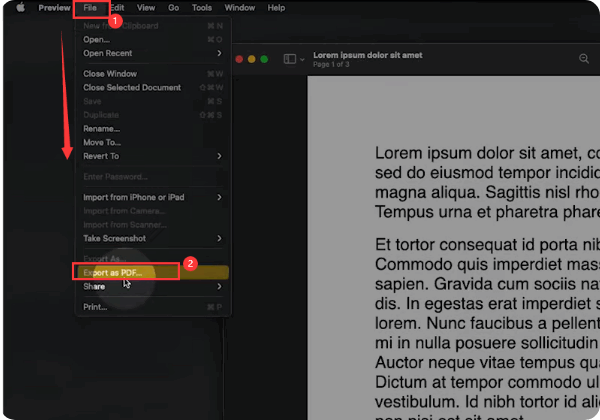600x420 pixels.
Task: Select Export as PDF...
Action: (x=153, y=272)
